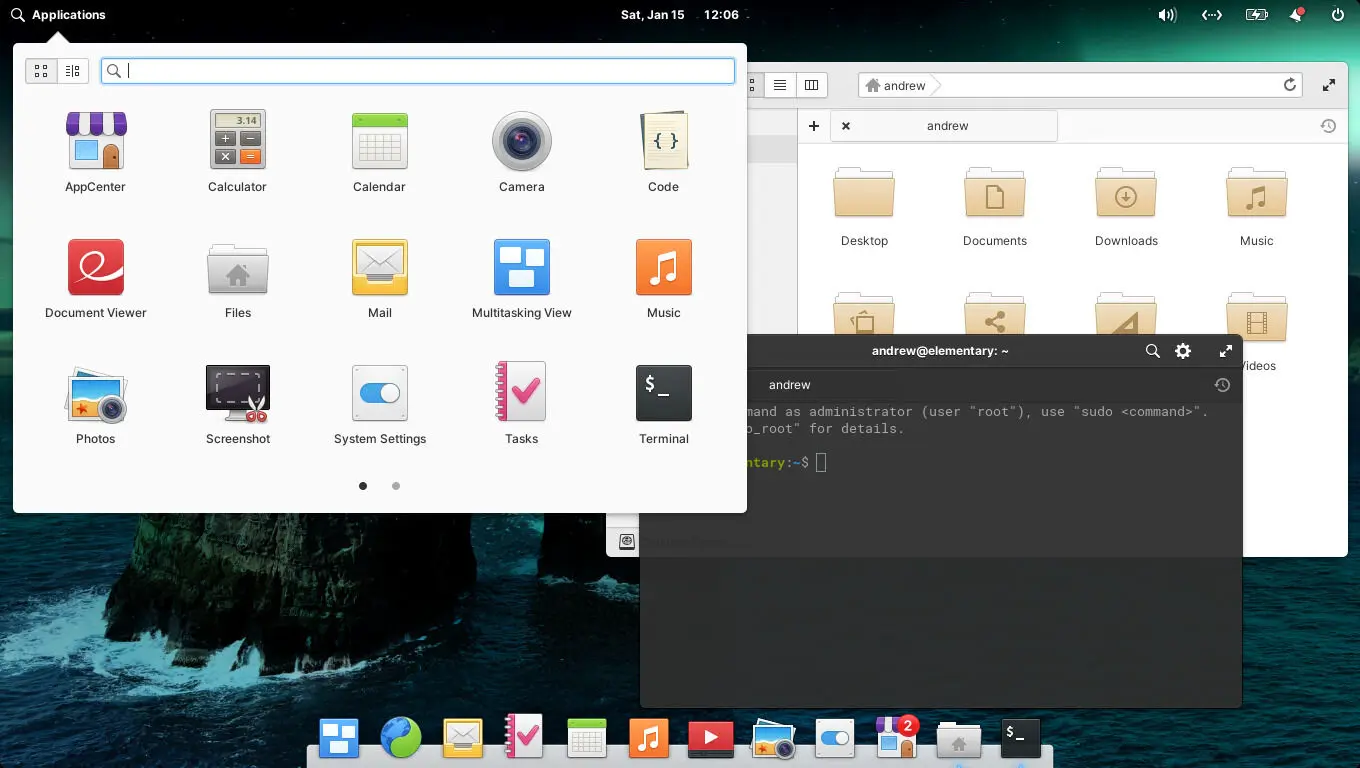Viewport: 1360px width, 768px height.
Task: Focus the applications search field
Action: pyautogui.click(x=418, y=71)
